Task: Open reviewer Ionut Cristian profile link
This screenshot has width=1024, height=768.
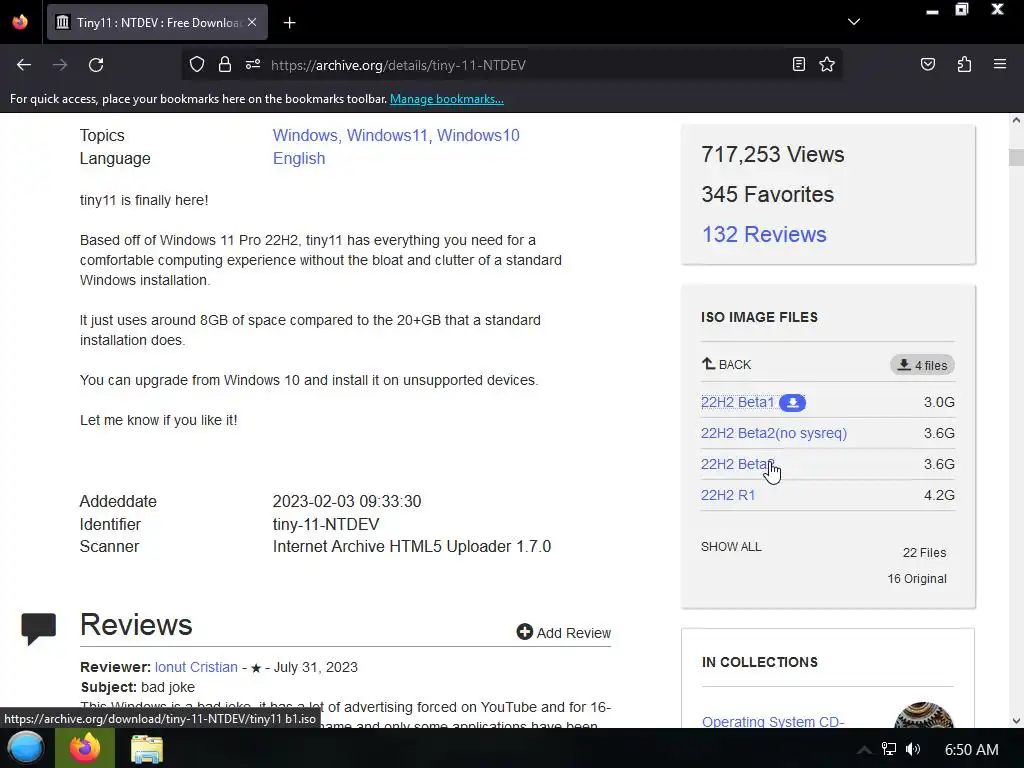Action: (x=196, y=667)
